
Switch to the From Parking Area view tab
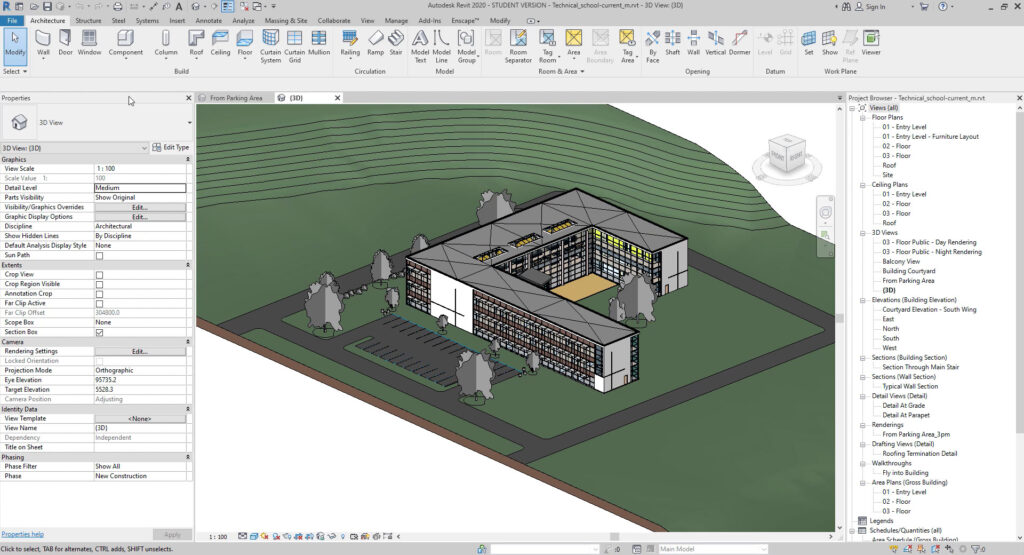[235, 98]
